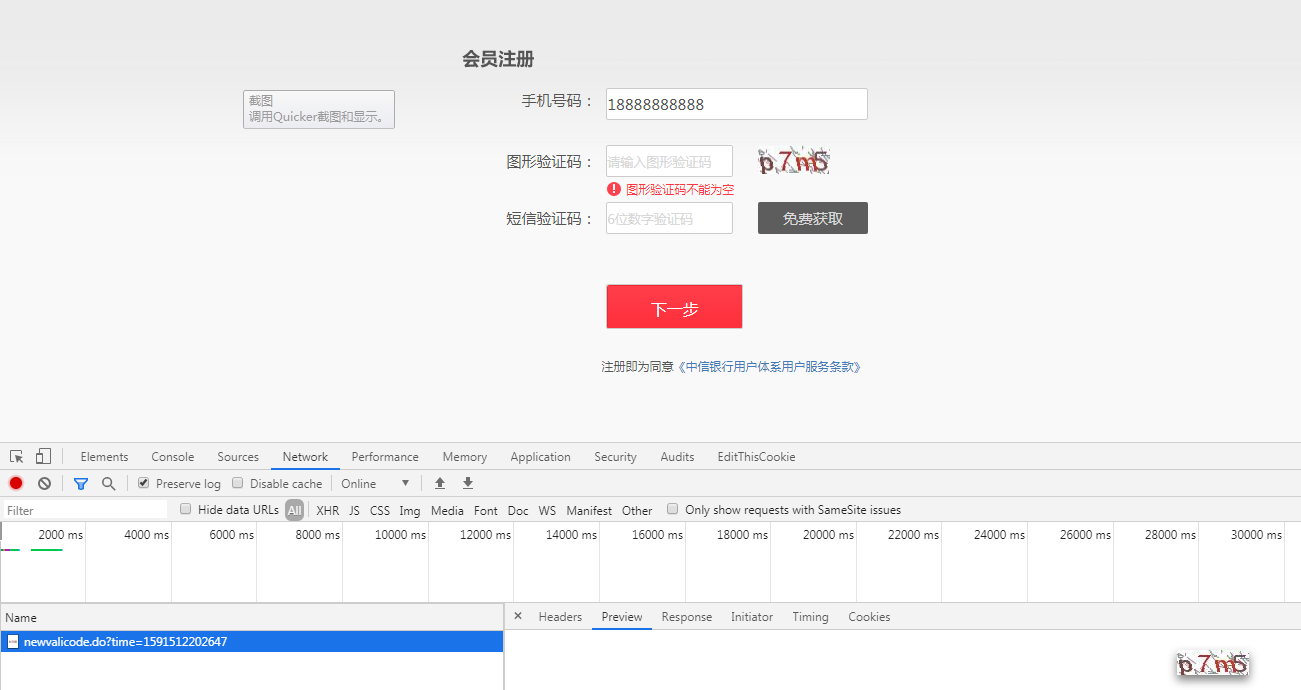Open the 中信银行用户体系用户服务条款 link
The height and width of the screenshot is (690, 1301).
tap(769, 367)
